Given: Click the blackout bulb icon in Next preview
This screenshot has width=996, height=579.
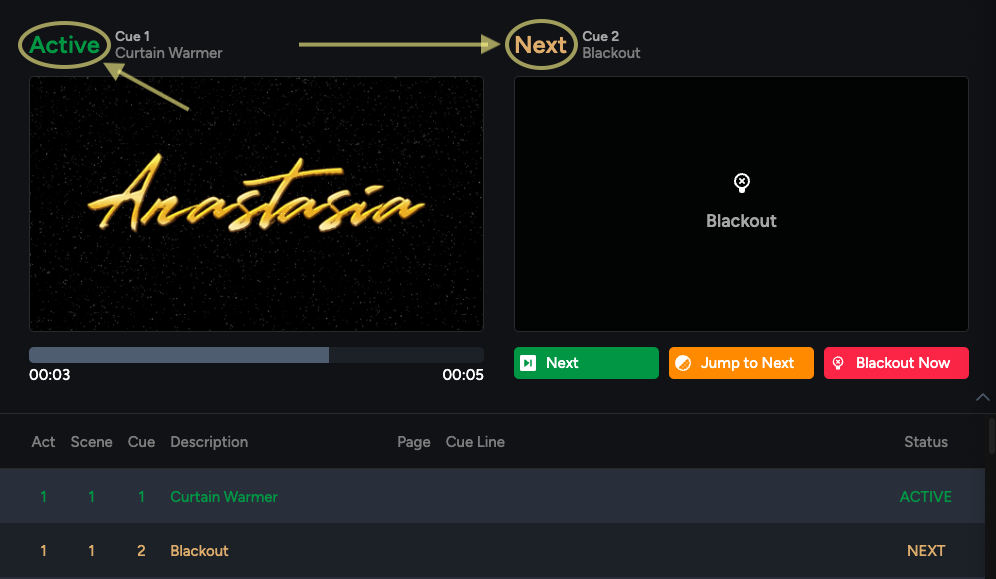Looking at the screenshot, I should pyautogui.click(x=741, y=183).
